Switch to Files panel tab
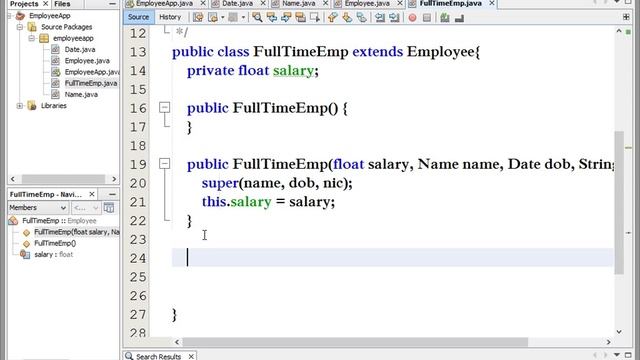This screenshot has height=360, width=640. [x=62, y=4]
